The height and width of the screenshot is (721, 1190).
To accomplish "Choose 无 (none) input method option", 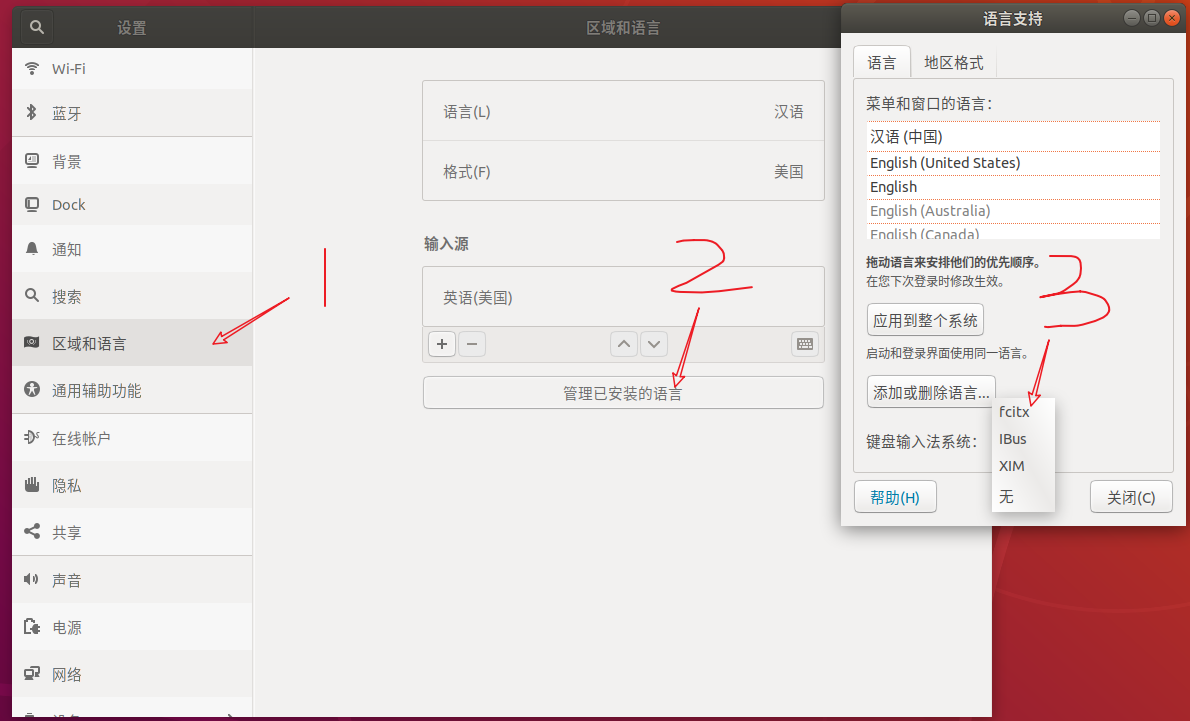I will tap(1023, 496).
